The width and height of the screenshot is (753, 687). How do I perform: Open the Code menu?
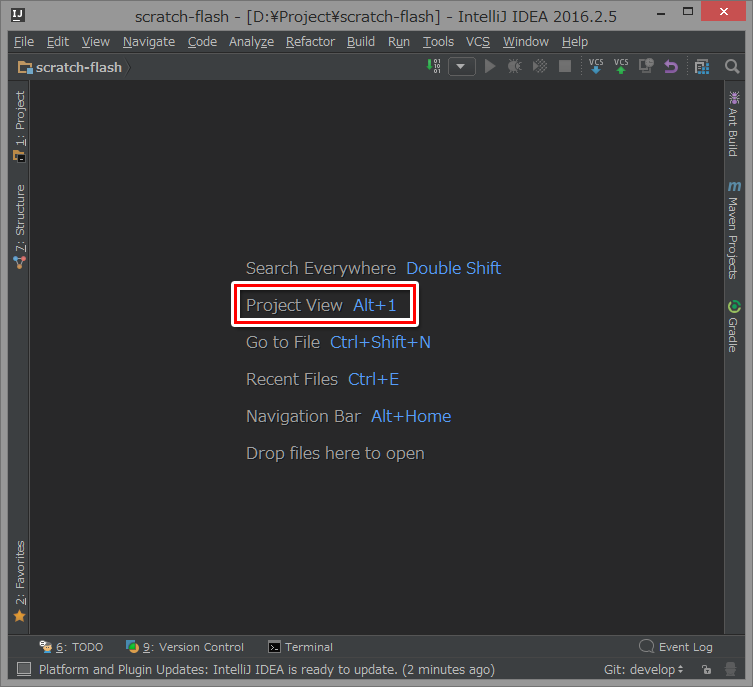point(202,42)
